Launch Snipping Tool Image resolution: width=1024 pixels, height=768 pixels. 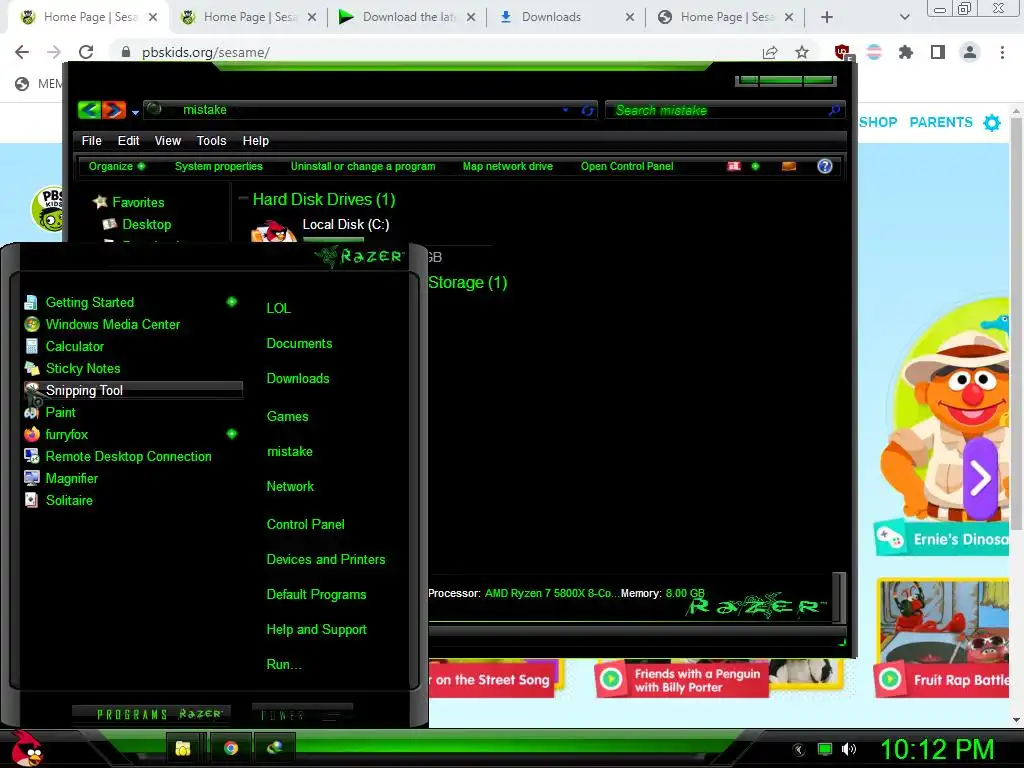[133, 391]
